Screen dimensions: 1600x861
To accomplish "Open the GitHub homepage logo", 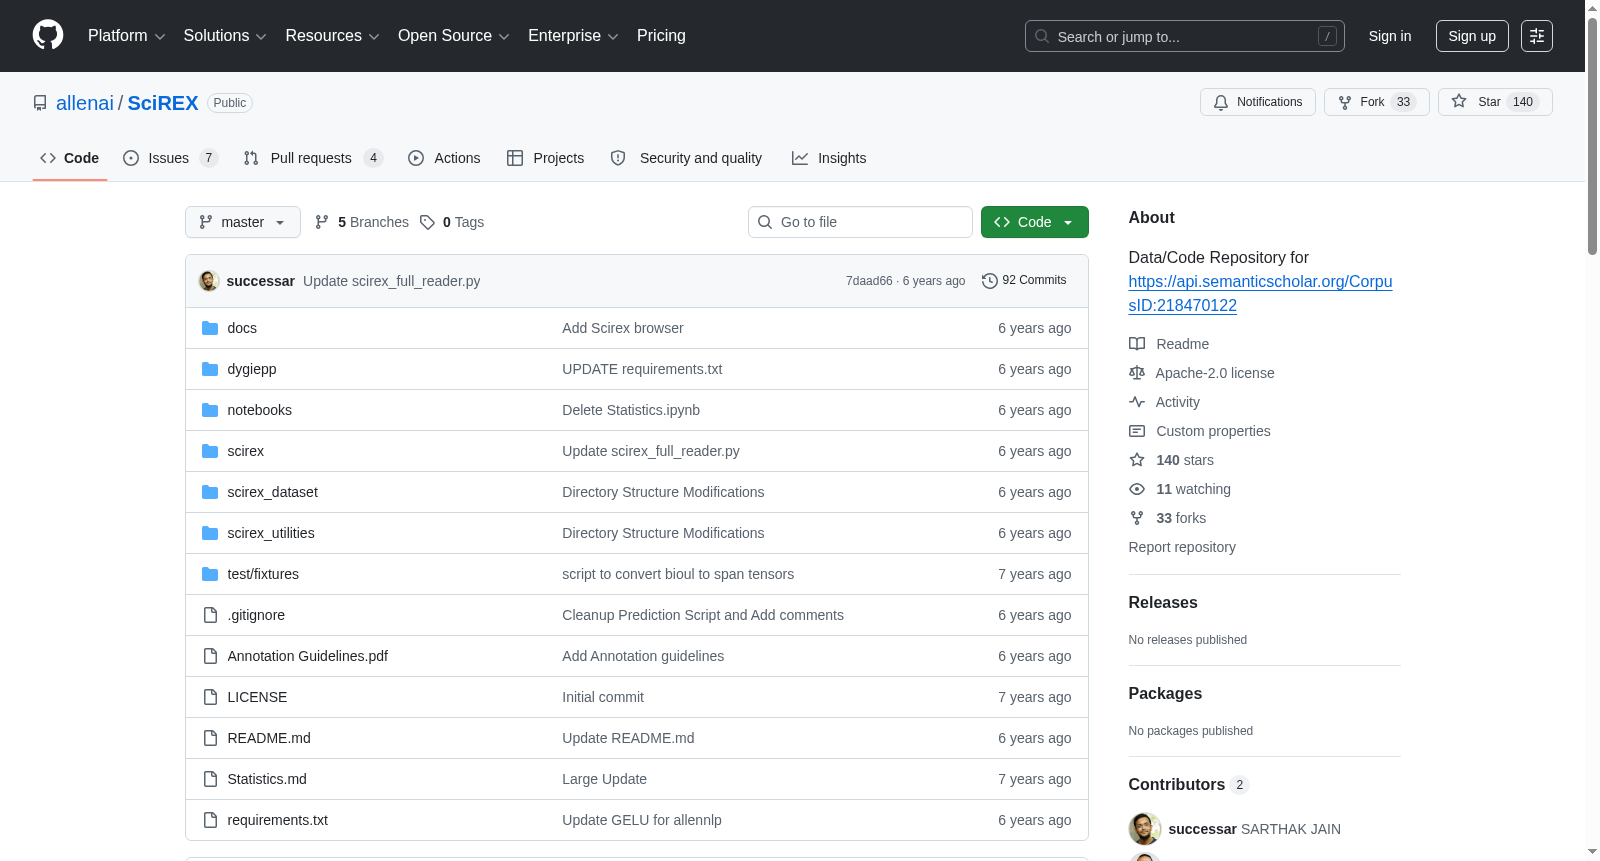I will click(x=48, y=36).
